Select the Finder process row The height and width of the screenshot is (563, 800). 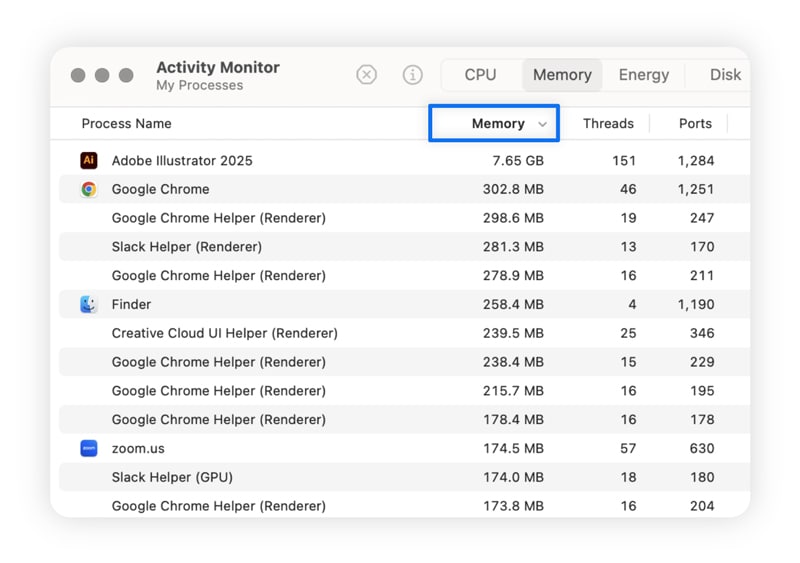[404, 304]
